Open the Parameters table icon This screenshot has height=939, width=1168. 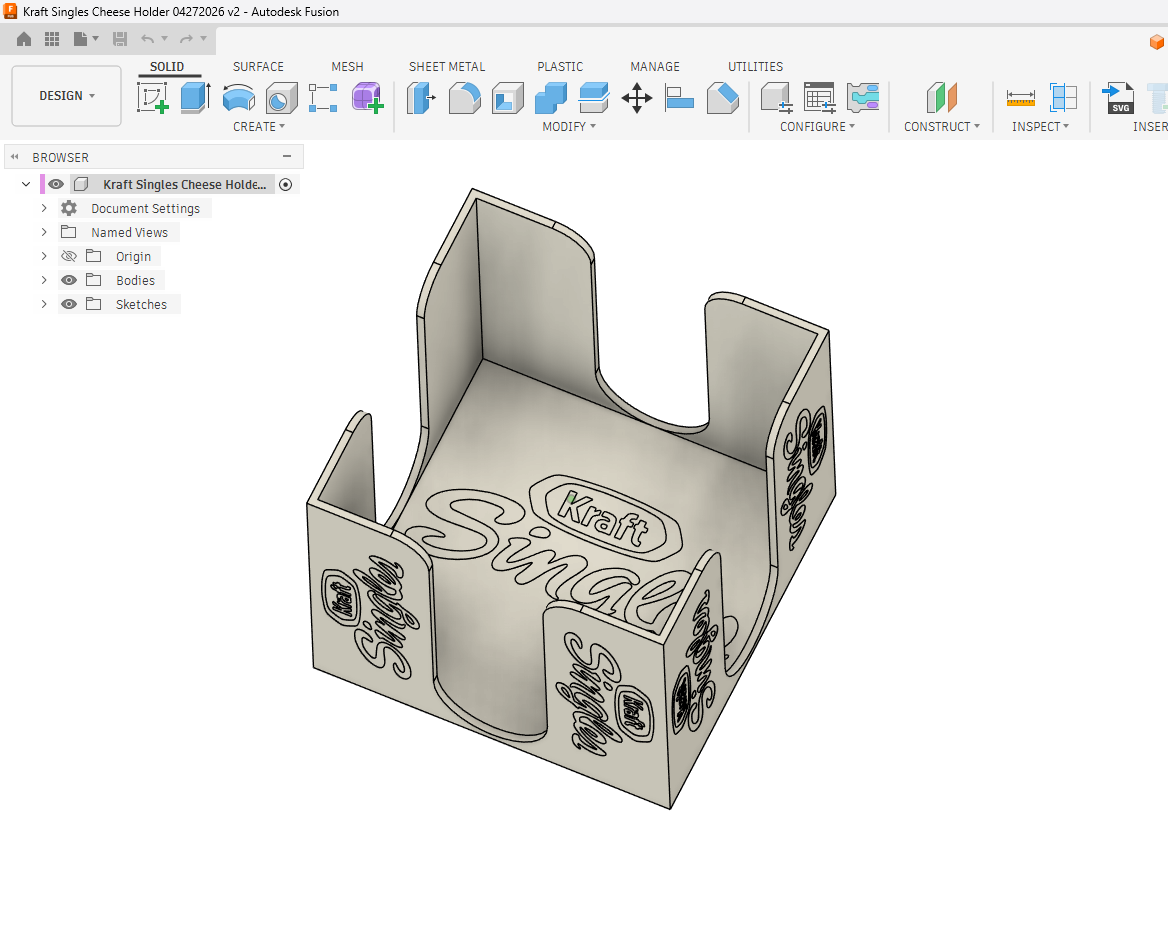click(819, 98)
